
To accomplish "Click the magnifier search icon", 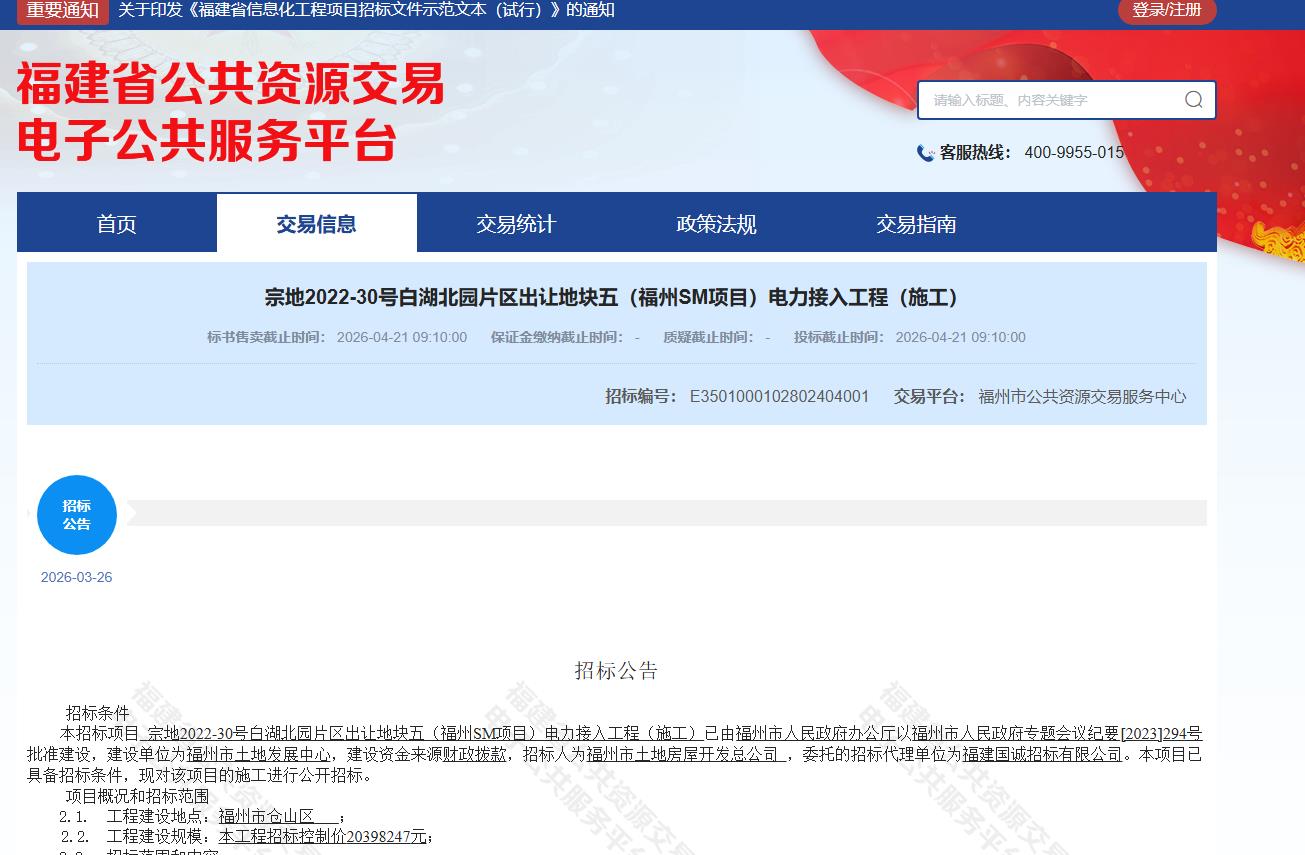I will 1193,99.
